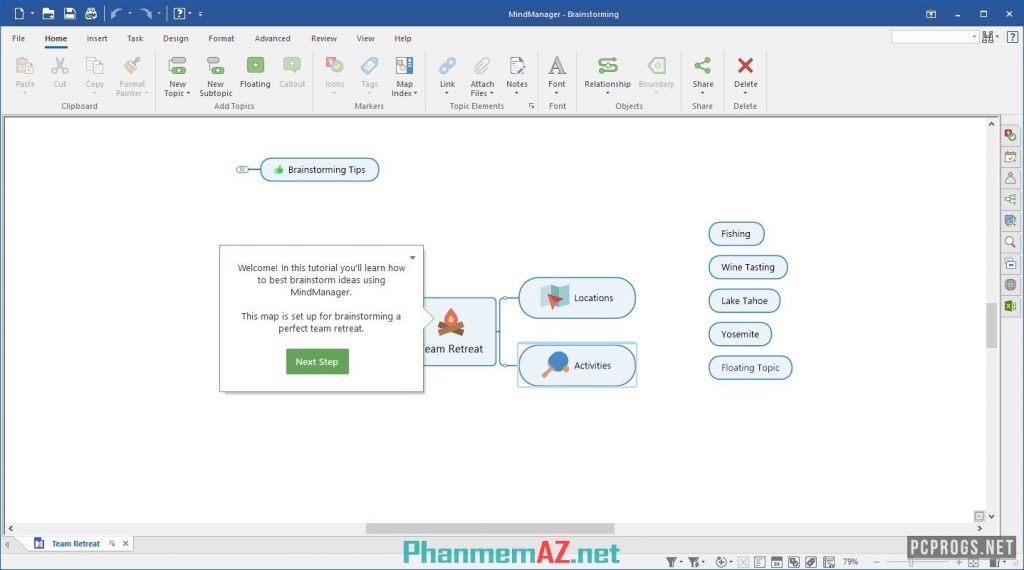Viewport: 1024px width, 570px height.
Task: Open the New Topic dropdown arrow
Action: click(188, 93)
